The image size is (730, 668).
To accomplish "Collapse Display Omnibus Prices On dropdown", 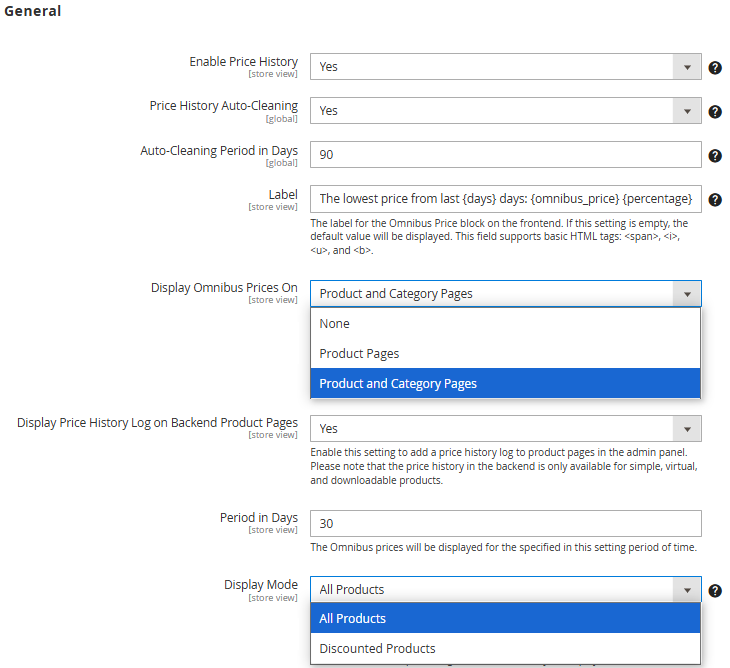I will 506,294.
